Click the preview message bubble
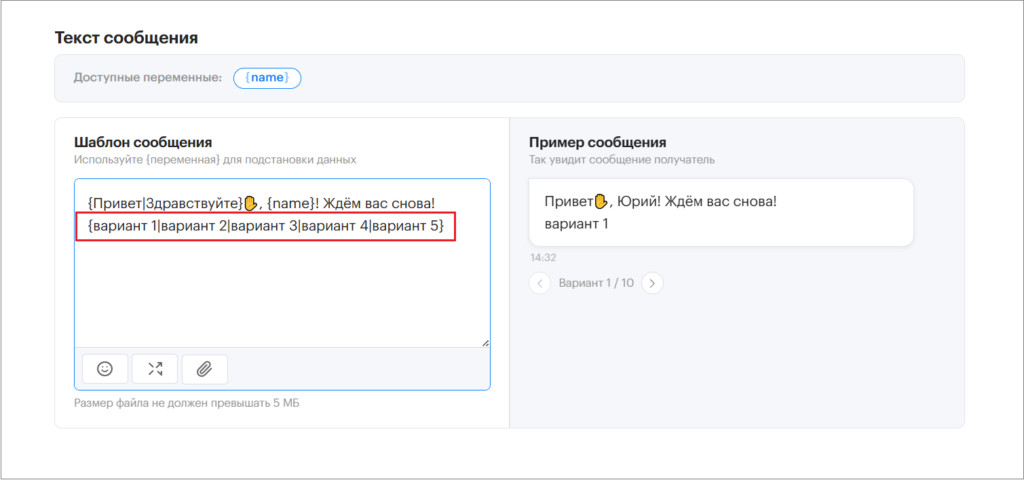1024x480 pixels. 721,213
